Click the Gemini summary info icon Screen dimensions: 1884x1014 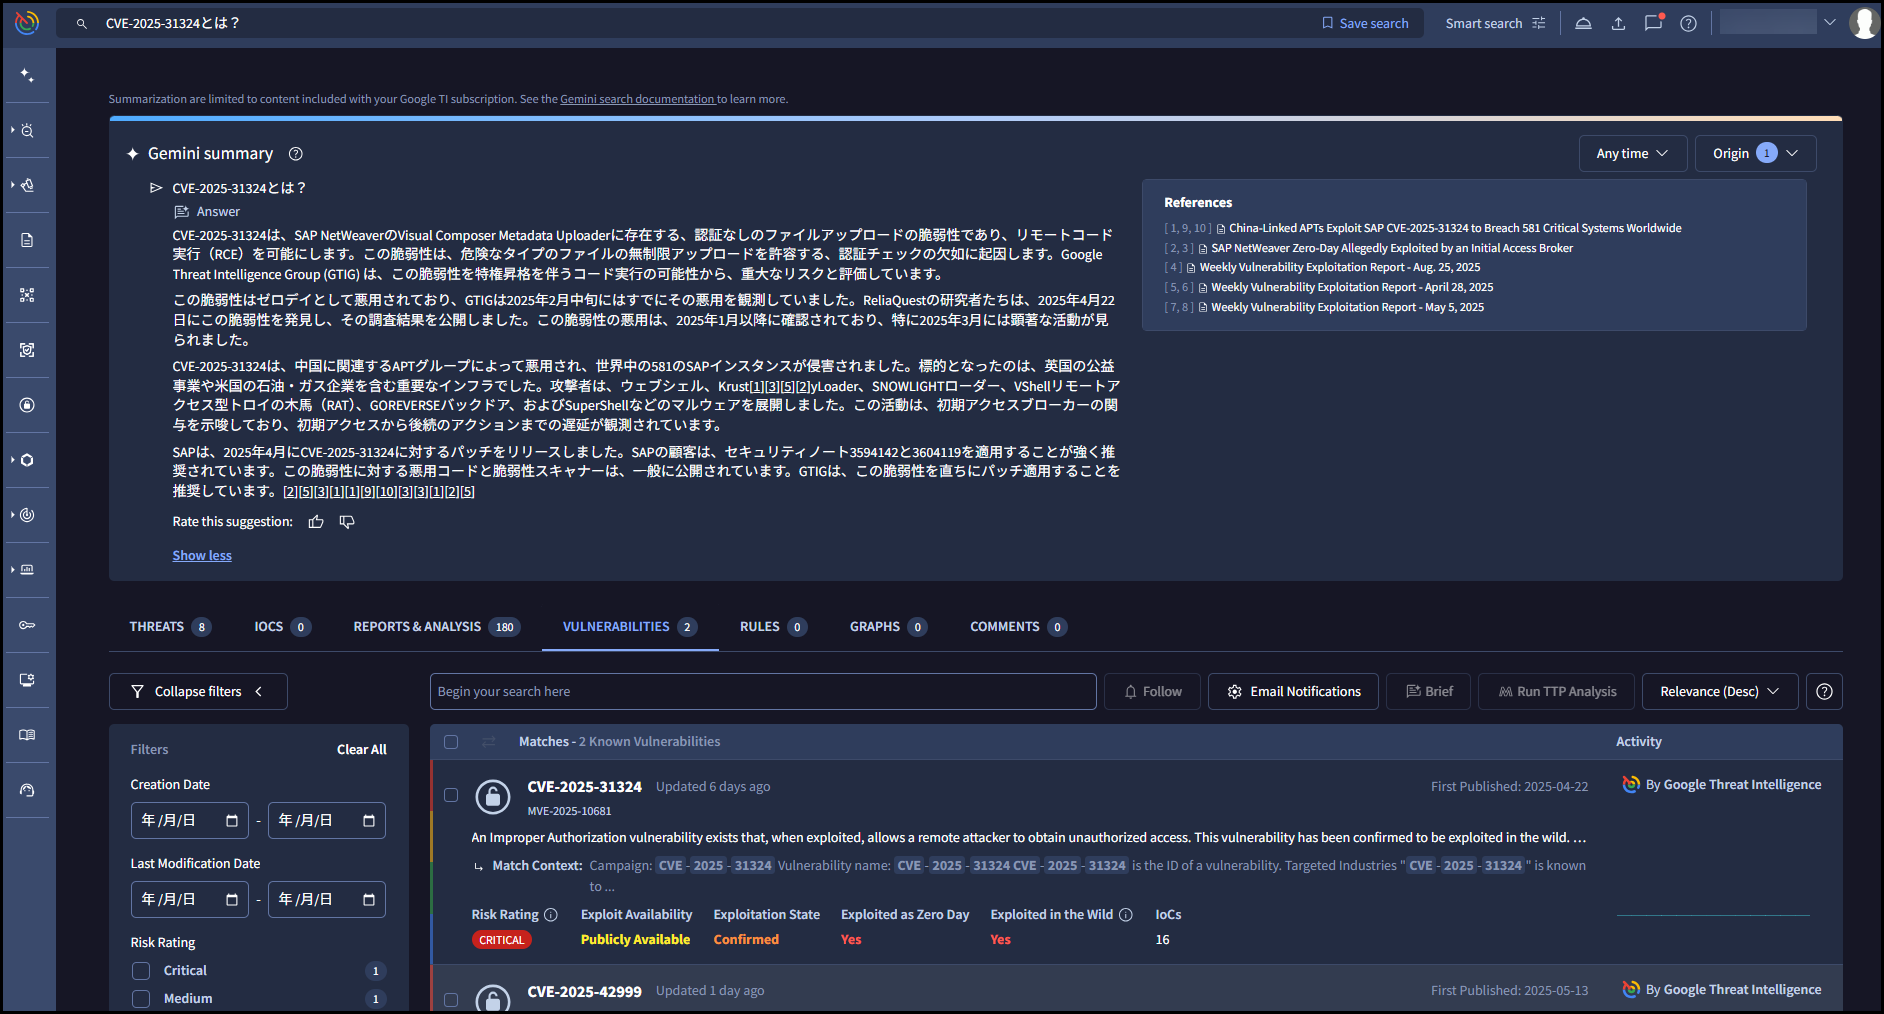pos(295,154)
